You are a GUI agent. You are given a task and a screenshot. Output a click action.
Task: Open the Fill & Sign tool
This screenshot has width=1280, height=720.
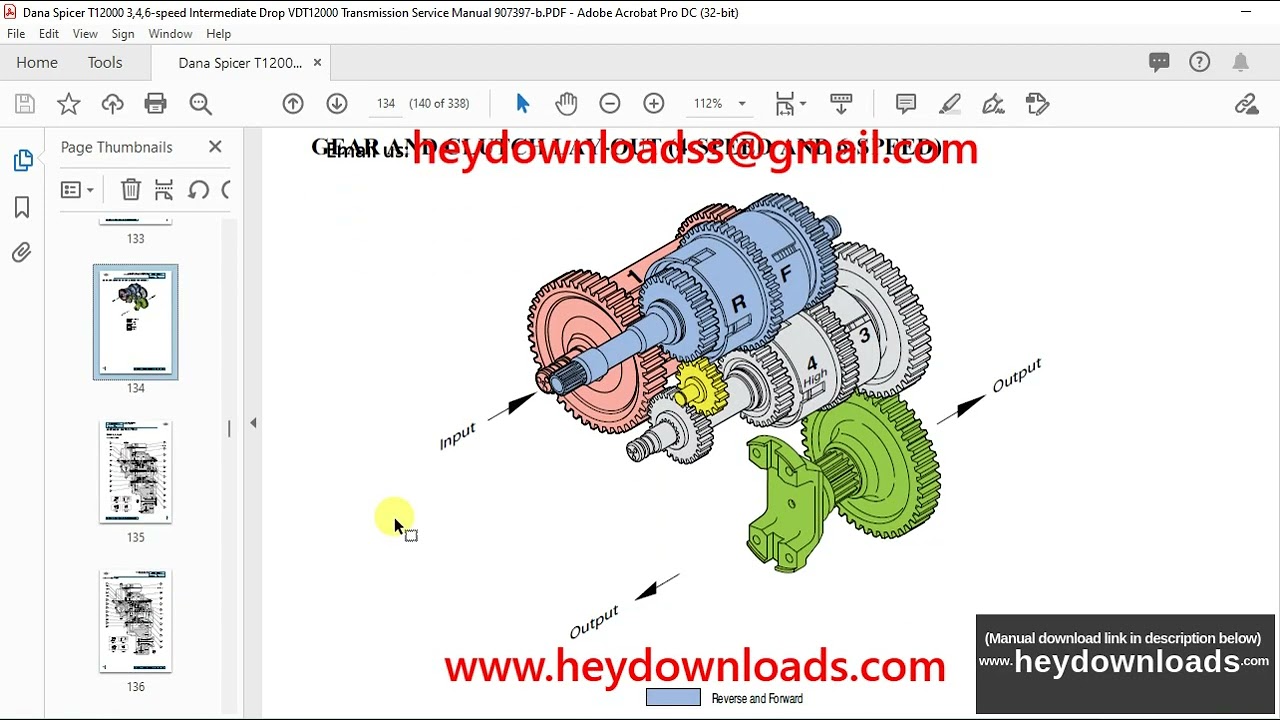coord(993,104)
